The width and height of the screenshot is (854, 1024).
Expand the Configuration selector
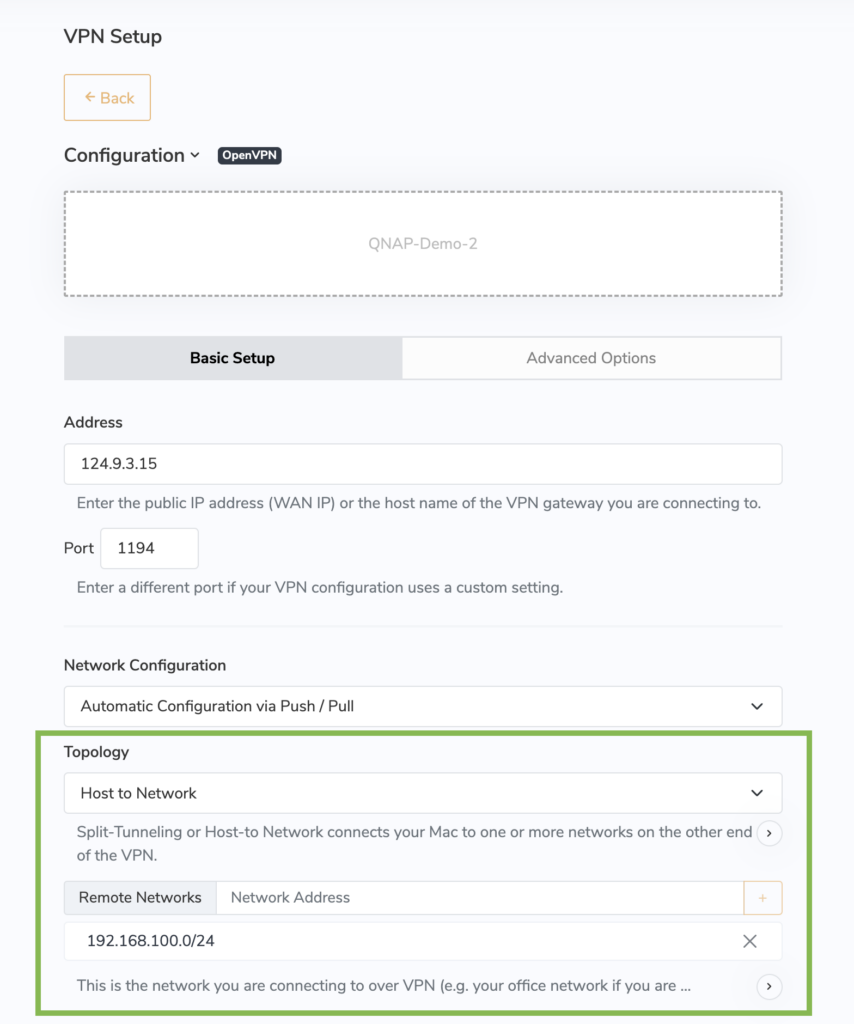[131, 155]
